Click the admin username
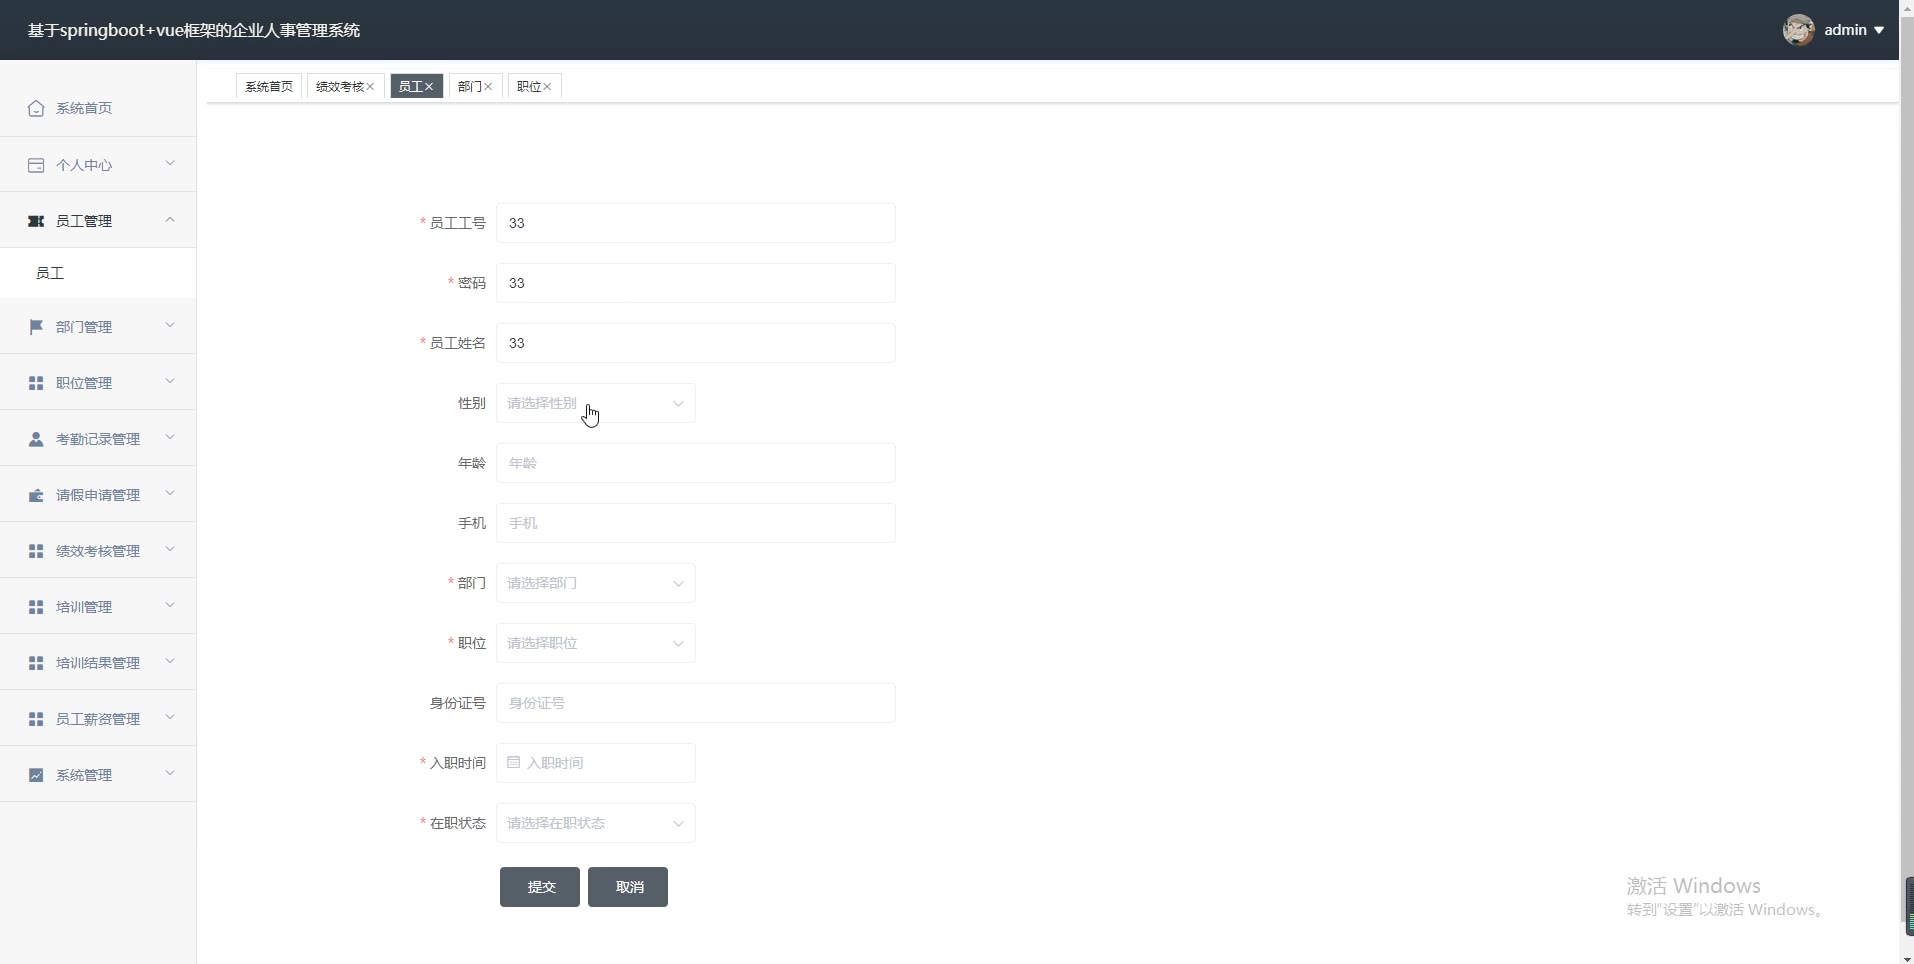The width and height of the screenshot is (1914, 964). tap(1845, 30)
